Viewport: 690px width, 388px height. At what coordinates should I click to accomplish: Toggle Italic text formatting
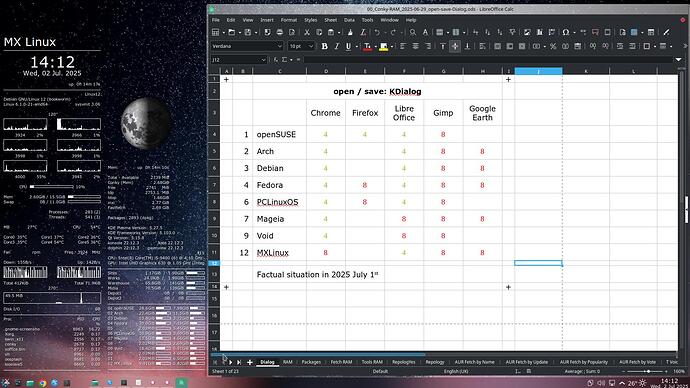337,46
